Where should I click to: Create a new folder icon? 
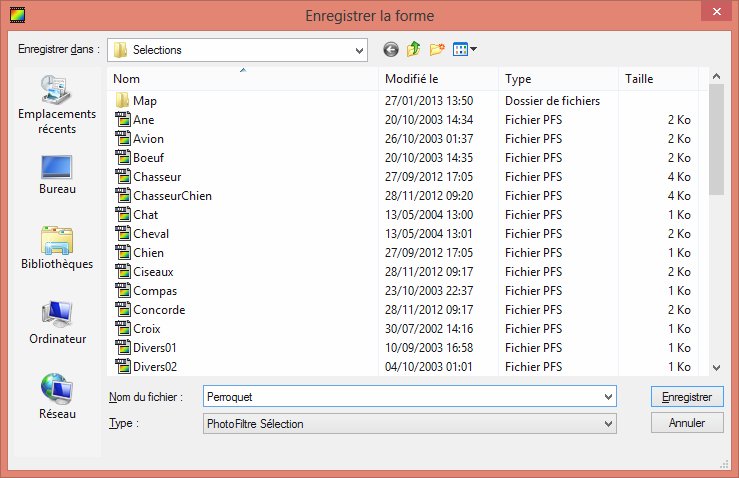pos(437,49)
